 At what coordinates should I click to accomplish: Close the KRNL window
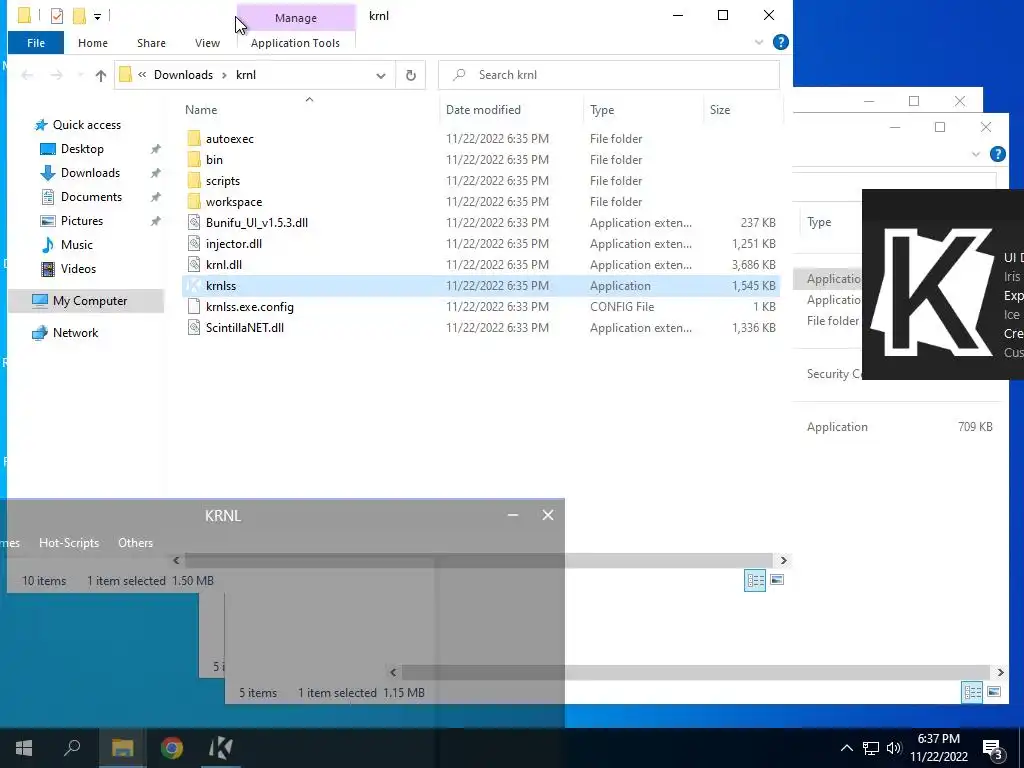548,515
